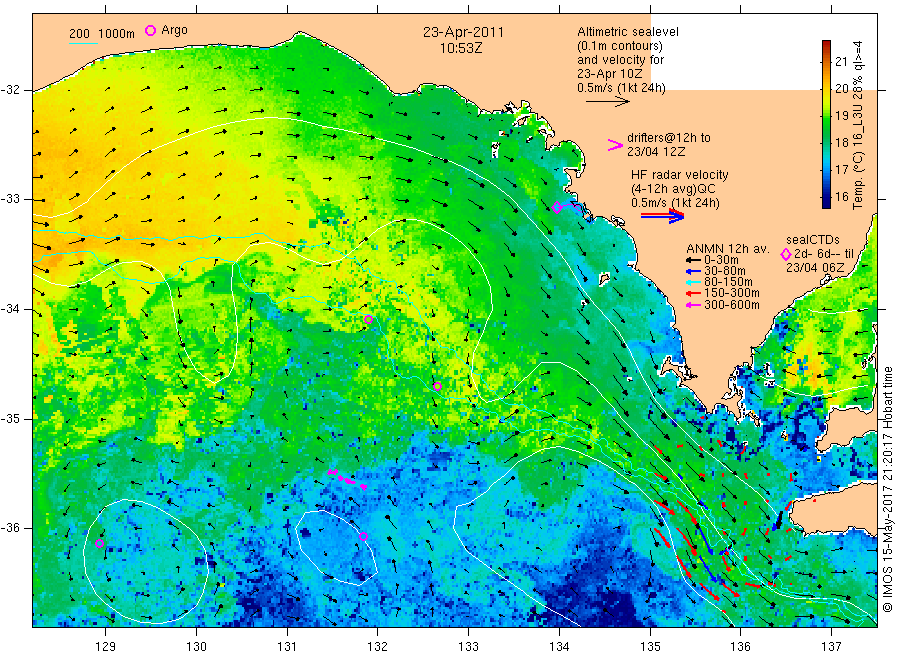Click the 21 degree colorbar tick label
The width and height of the screenshot is (900, 660).
[x=841, y=61]
